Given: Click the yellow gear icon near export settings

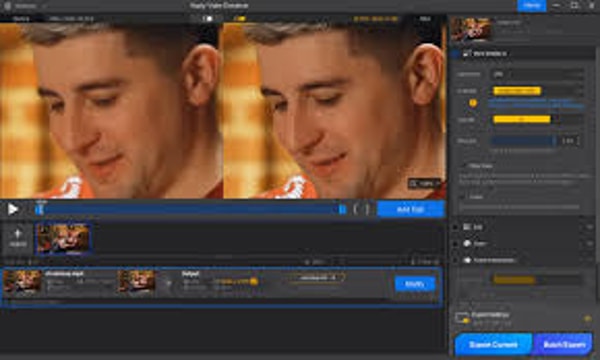Looking at the screenshot, I should point(588,318).
